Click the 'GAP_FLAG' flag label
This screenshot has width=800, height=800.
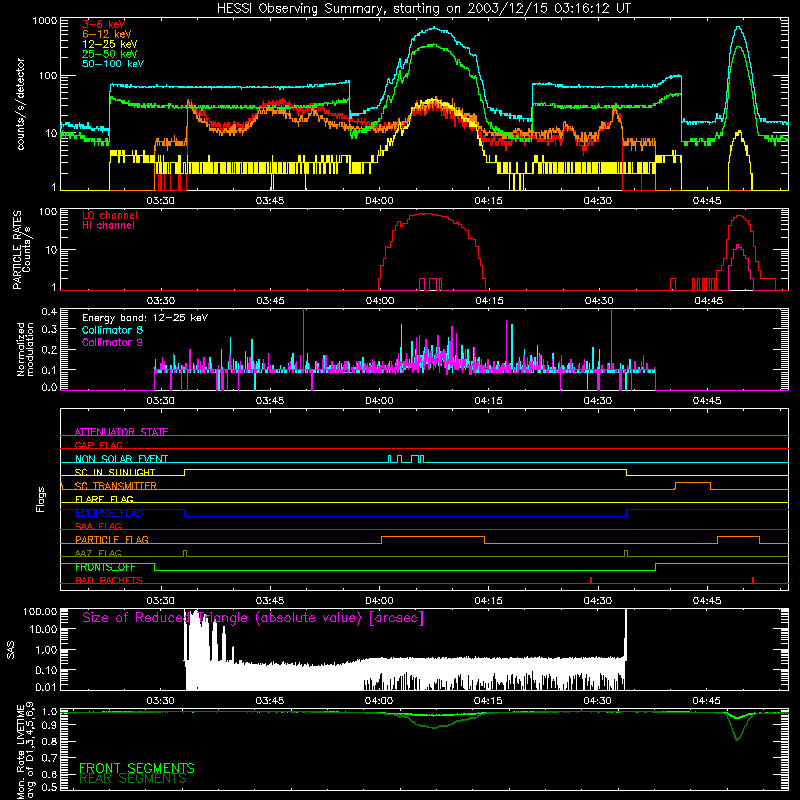coord(98,445)
